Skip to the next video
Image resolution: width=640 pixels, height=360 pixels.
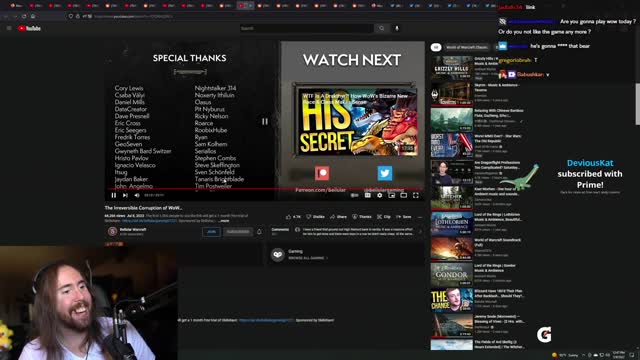click(125, 195)
